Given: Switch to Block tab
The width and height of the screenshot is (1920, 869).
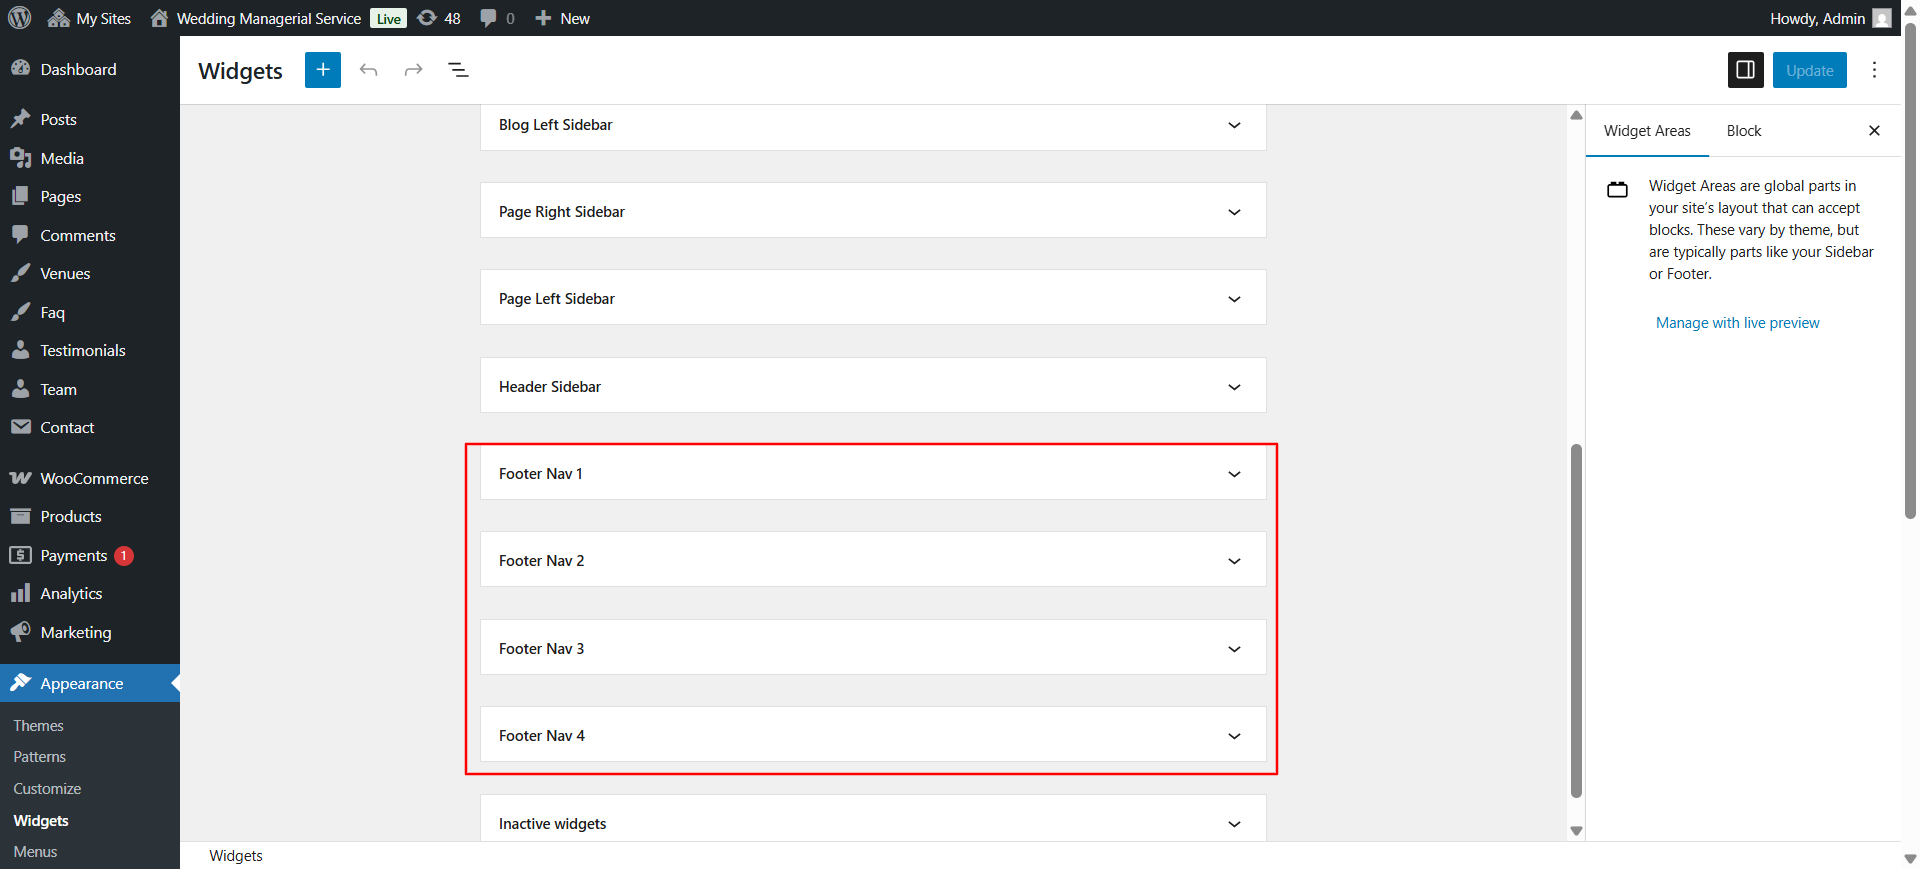Looking at the screenshot, I should (x=1743, y=131).
